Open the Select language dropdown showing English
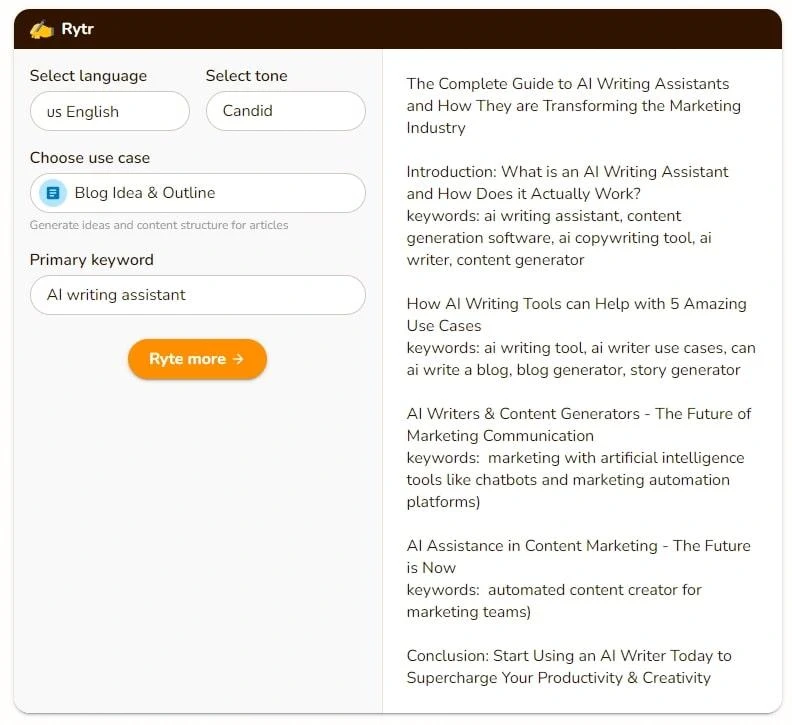This screenshot has width=792, height=725. (x=109, y=111)
